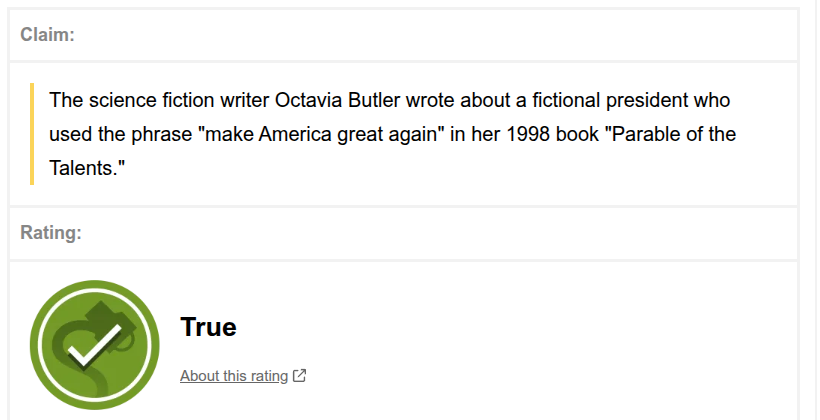
Task: Click the word "who" ending the first line
Action: point(715,101)
